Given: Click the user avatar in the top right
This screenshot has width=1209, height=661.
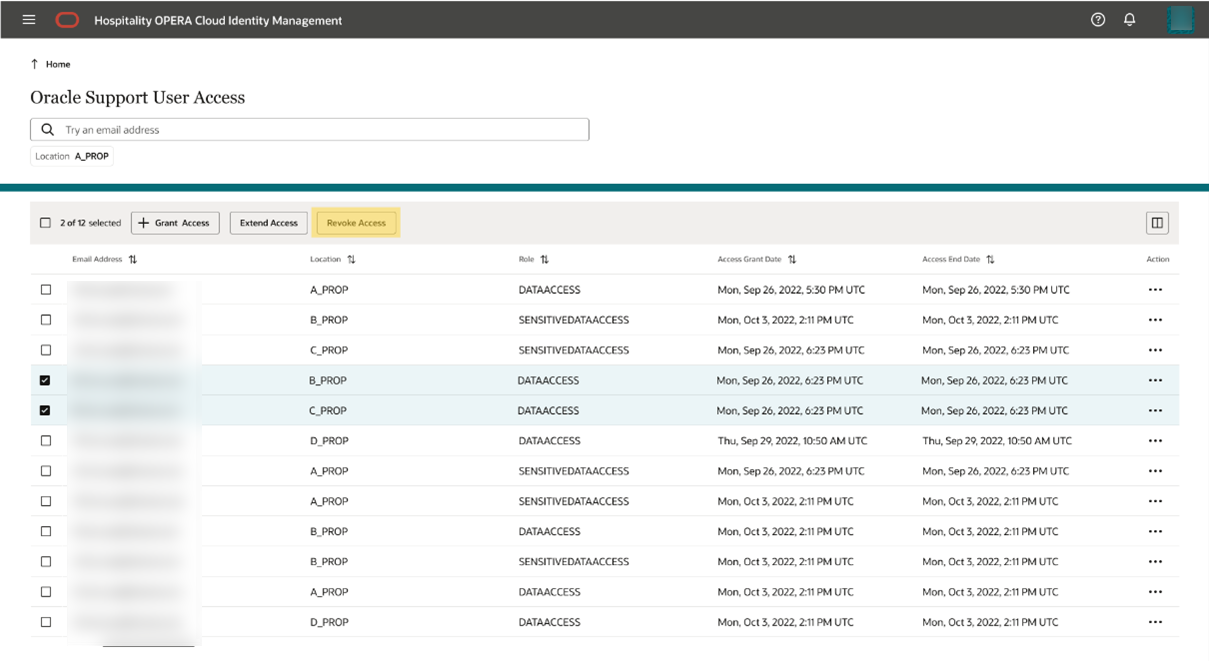Looking at the screenshot, I should pyautogui.click(x=1180, y=19).
